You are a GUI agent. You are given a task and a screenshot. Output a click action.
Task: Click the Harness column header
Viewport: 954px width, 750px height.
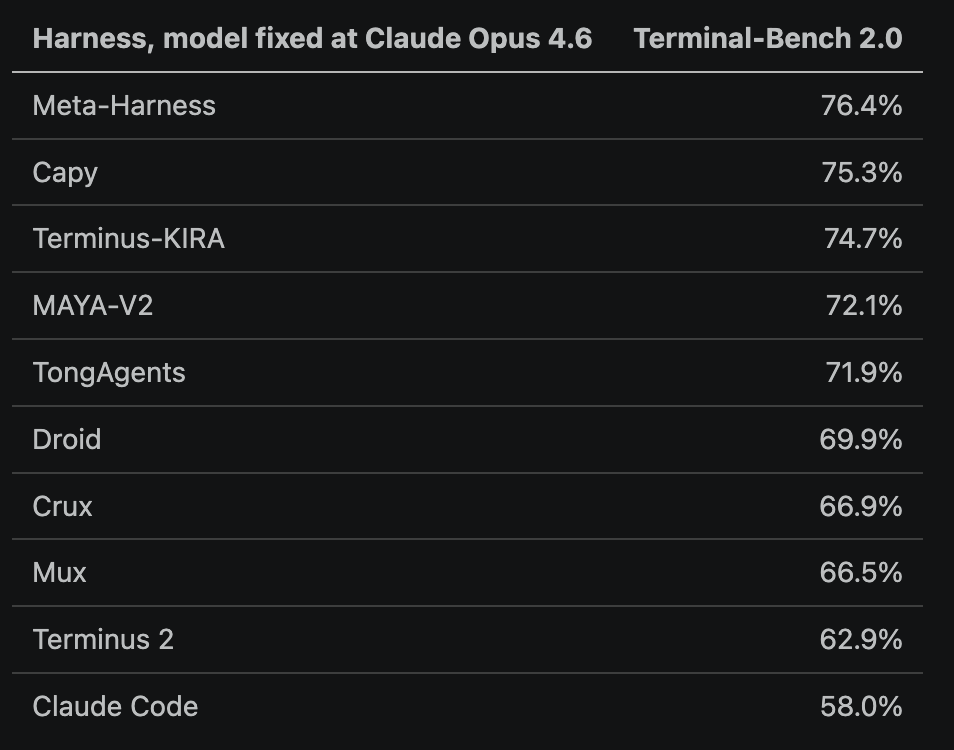[x=312, y=39]
